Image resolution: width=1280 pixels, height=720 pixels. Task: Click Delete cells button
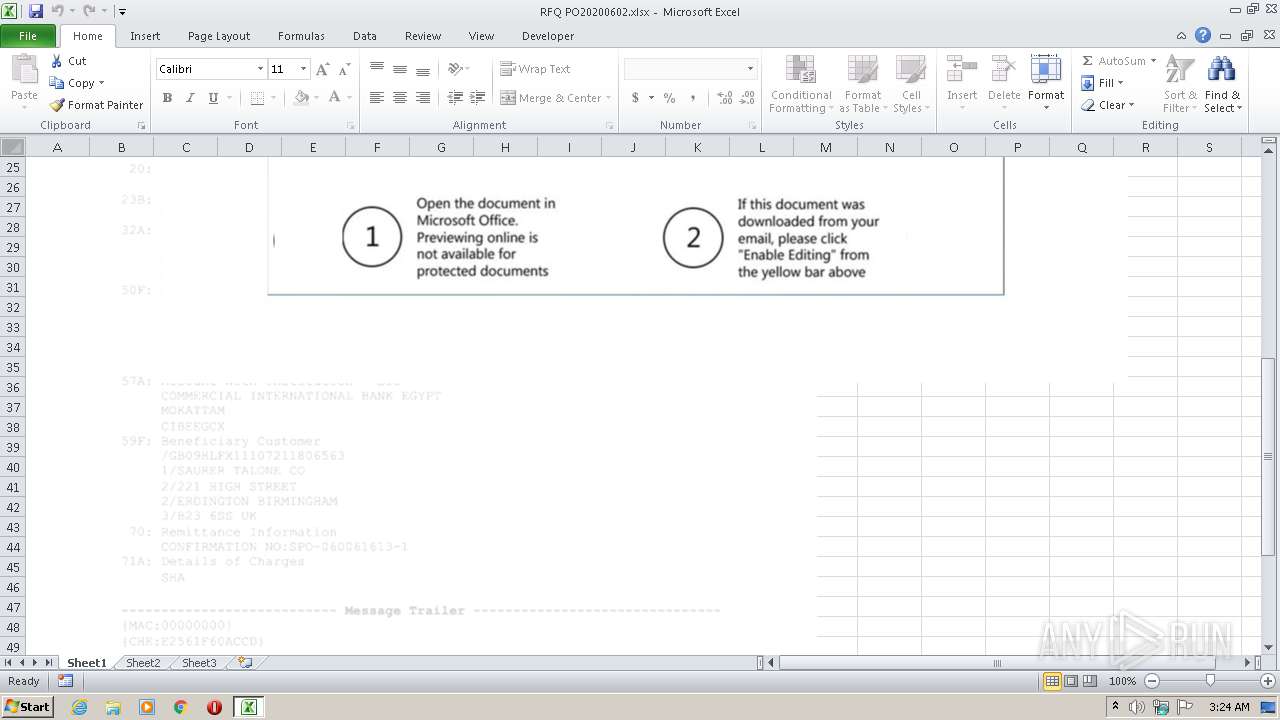pos(1004,82)
